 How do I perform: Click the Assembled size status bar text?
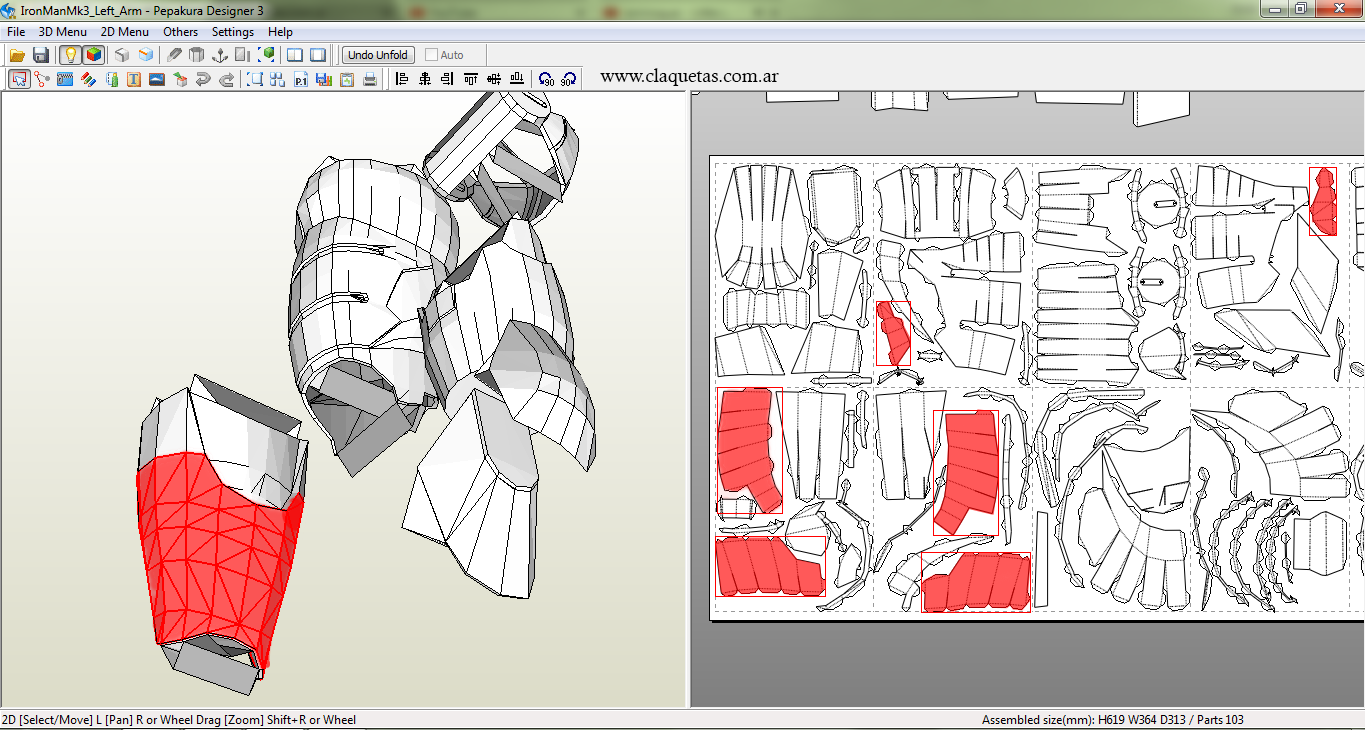pyautogui.click(x=1113, y=720)
